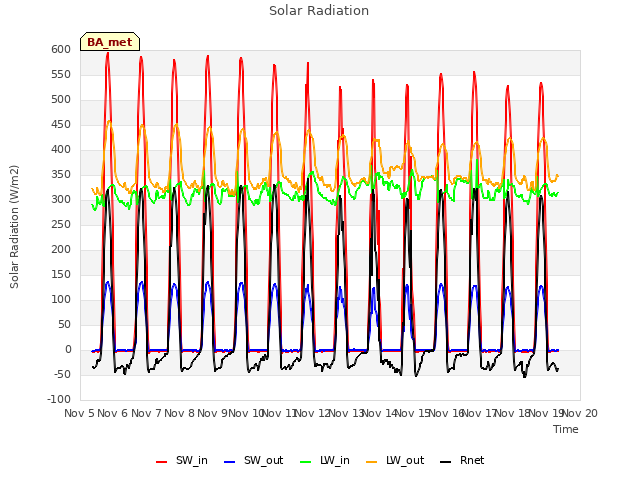This screenshot has height=480, width=640.
Task: Click the 200 y-axis tick label
Action: point(61,249)
